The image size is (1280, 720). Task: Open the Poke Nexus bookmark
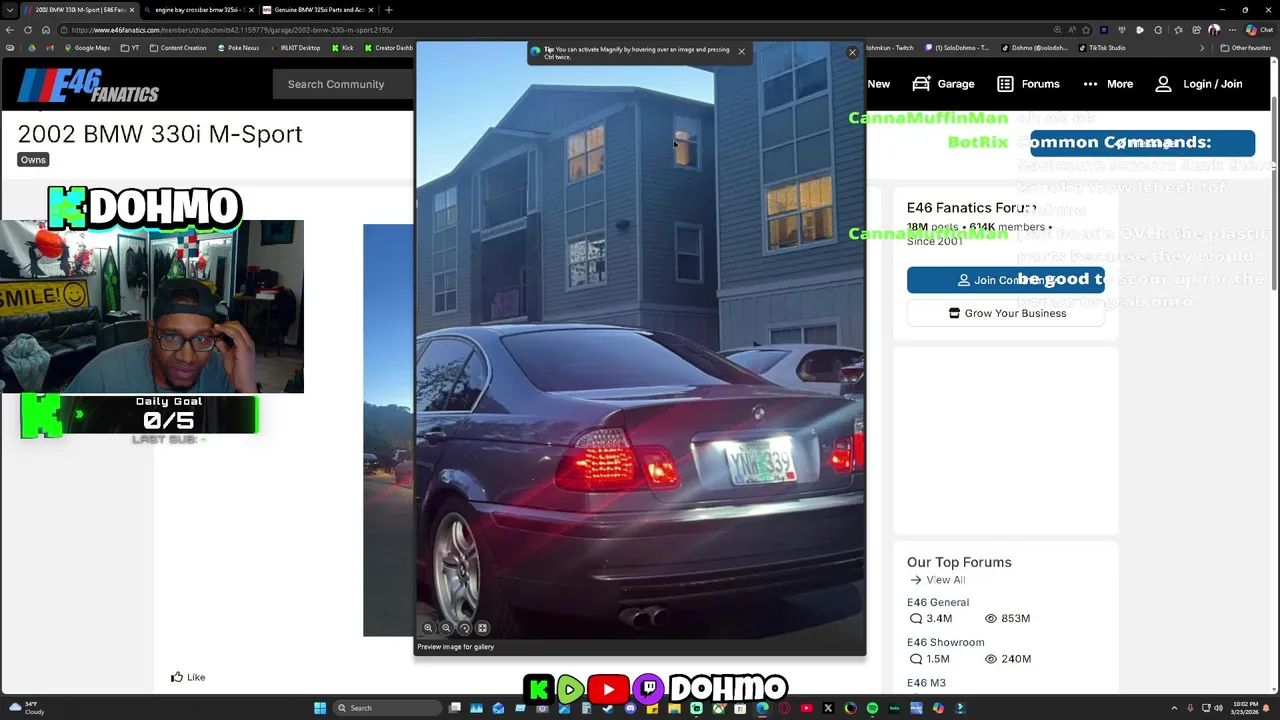tap(238, 48)
